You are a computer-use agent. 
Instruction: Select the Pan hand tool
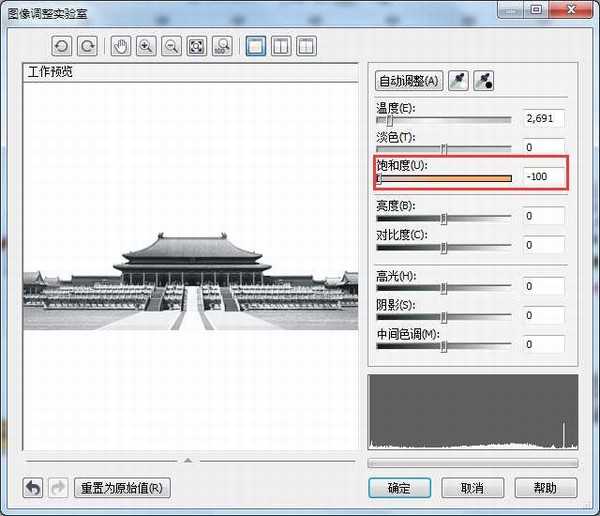121,46
